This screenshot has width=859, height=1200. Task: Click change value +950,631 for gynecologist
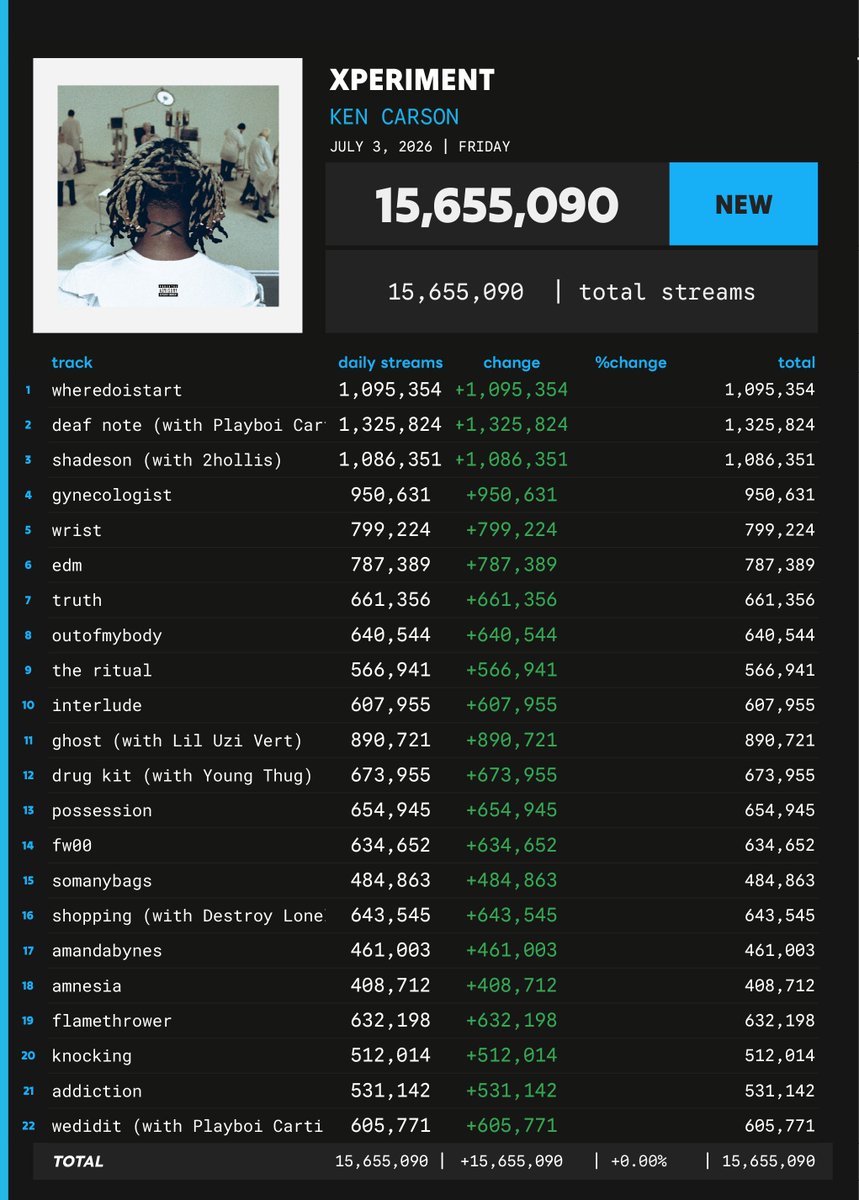(511, 495)
